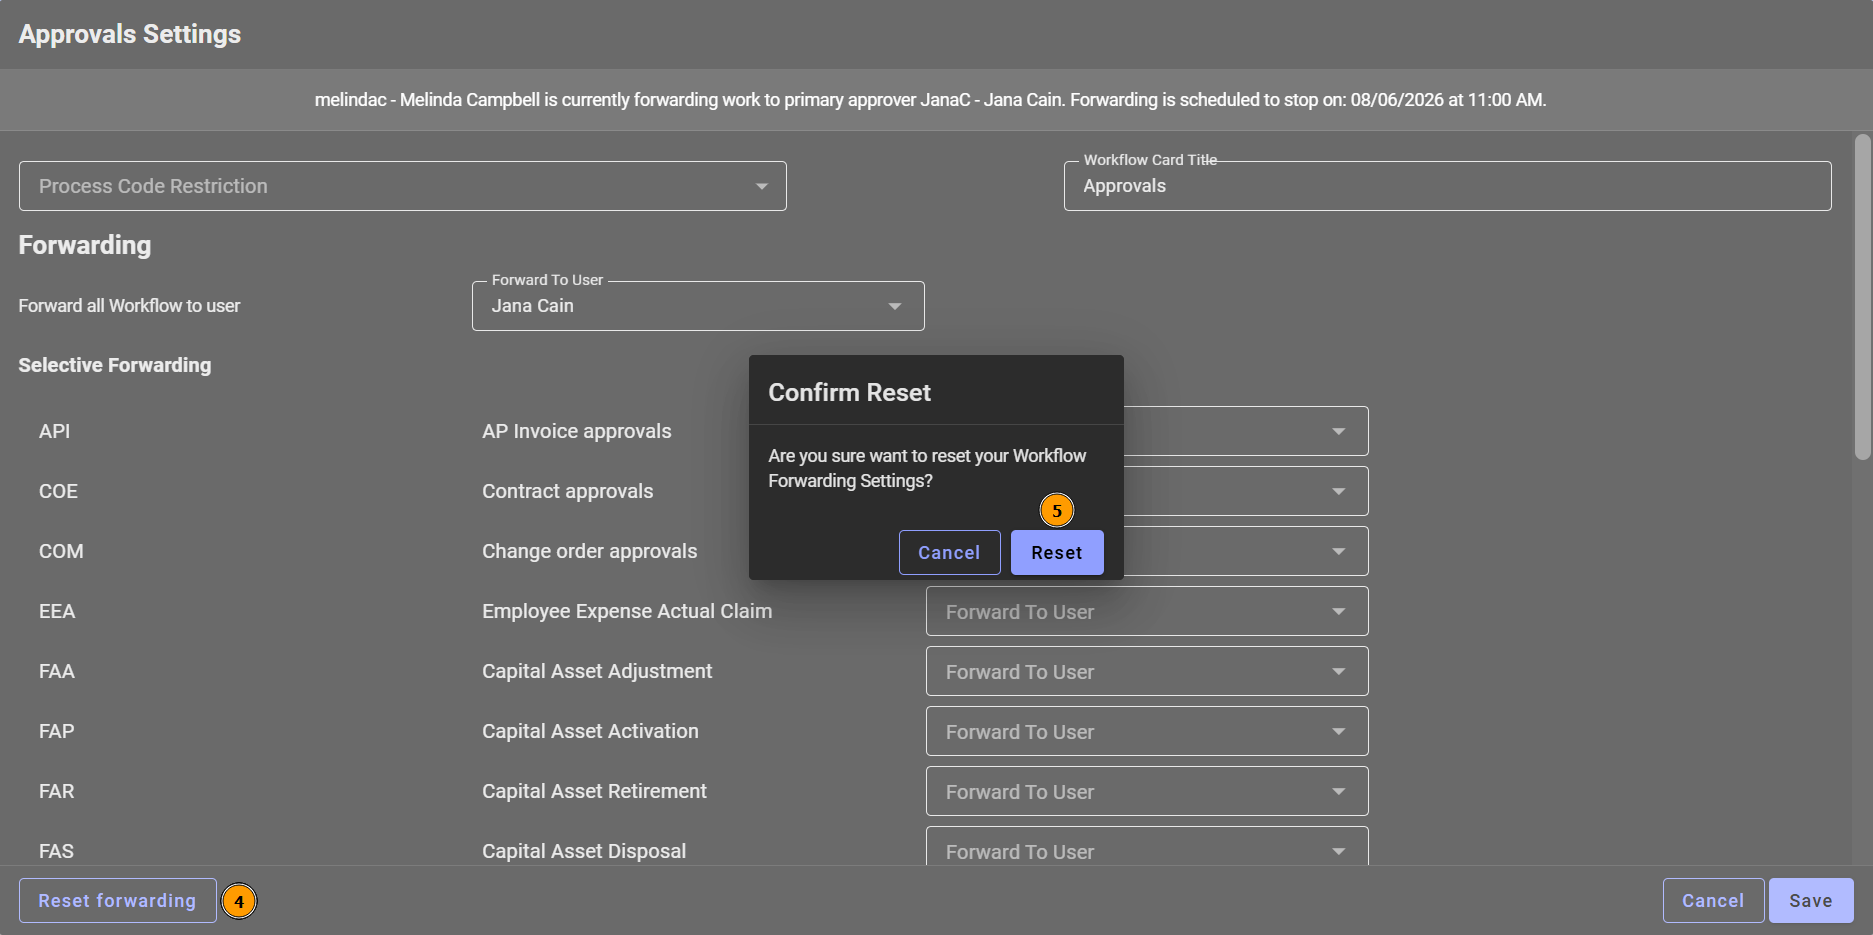Open dropdown arrow for Change order approvals row
This screenshot has width=1873, height=935.
point(1338,551)
